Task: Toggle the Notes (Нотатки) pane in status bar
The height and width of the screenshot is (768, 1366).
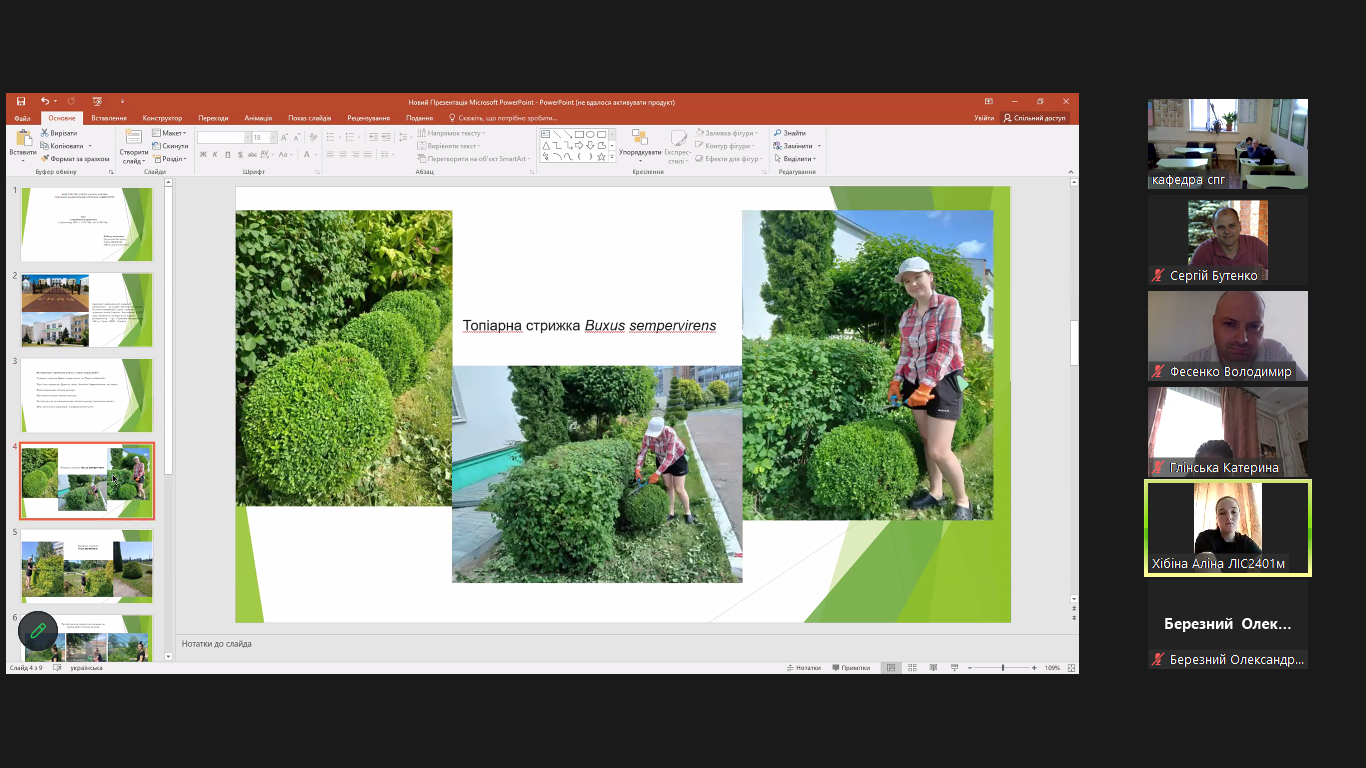Action: 803,668
